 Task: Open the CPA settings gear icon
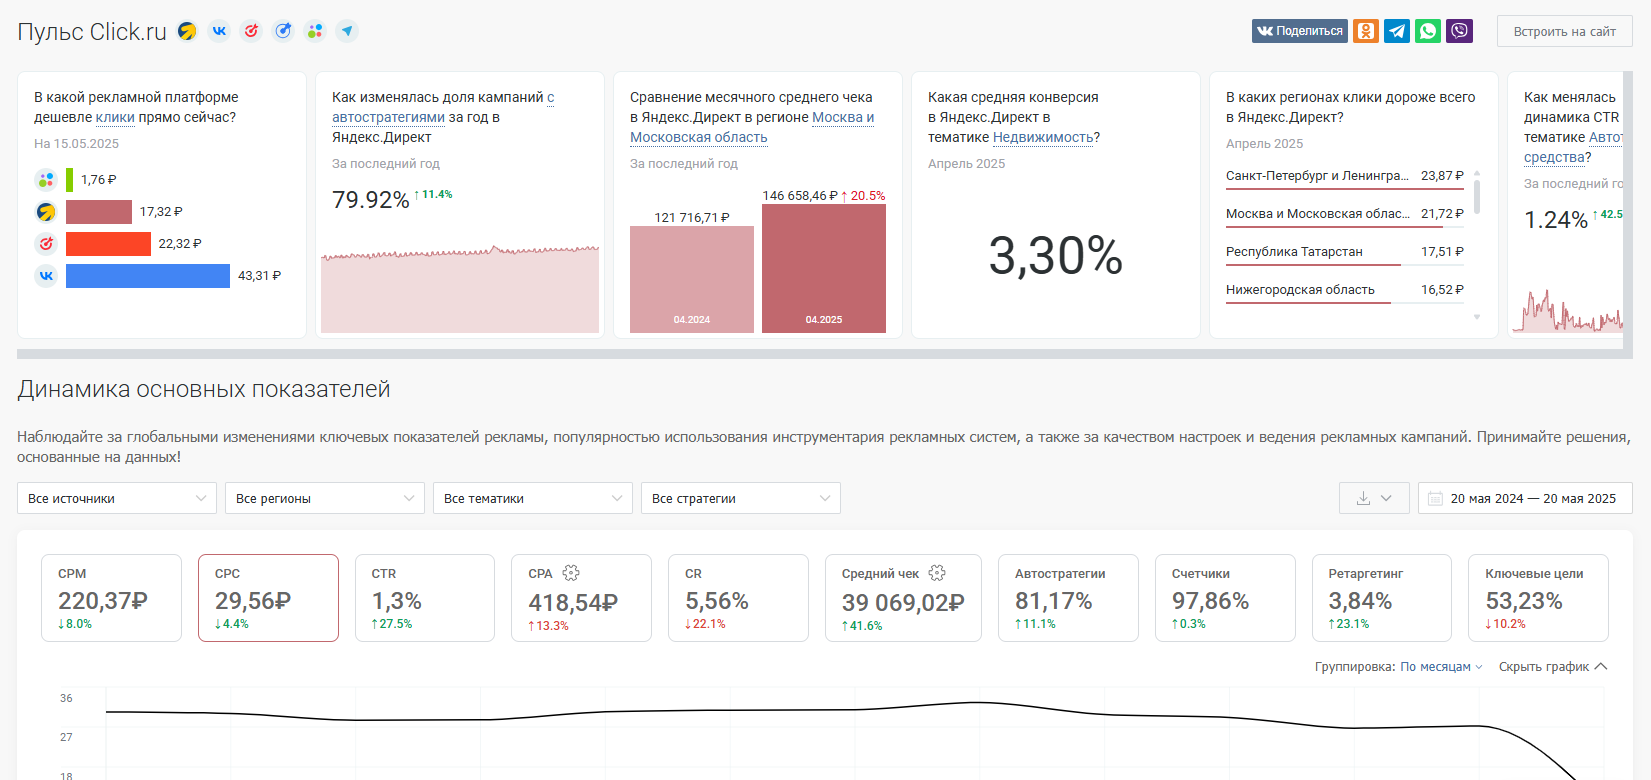(x=571, y=573)
